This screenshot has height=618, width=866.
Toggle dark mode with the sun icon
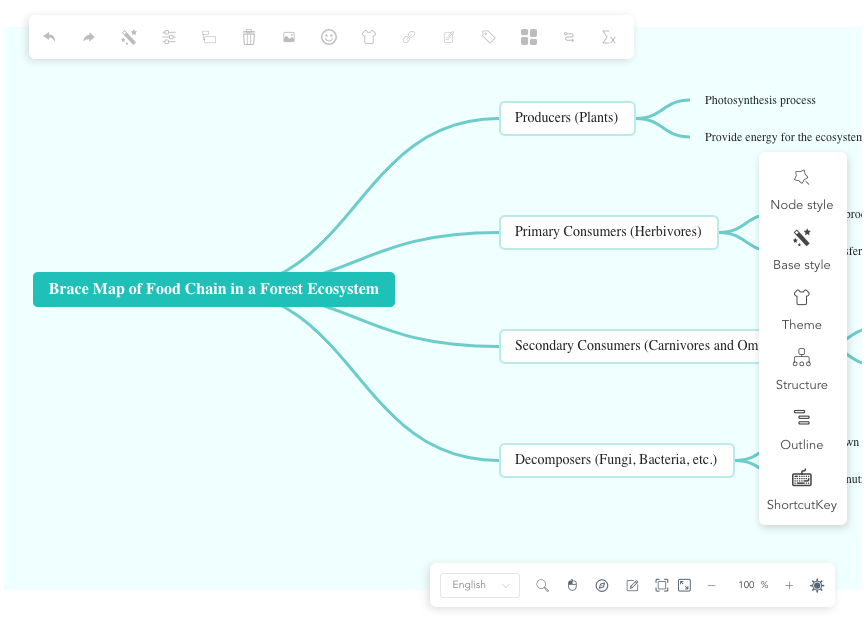(817, 585)
